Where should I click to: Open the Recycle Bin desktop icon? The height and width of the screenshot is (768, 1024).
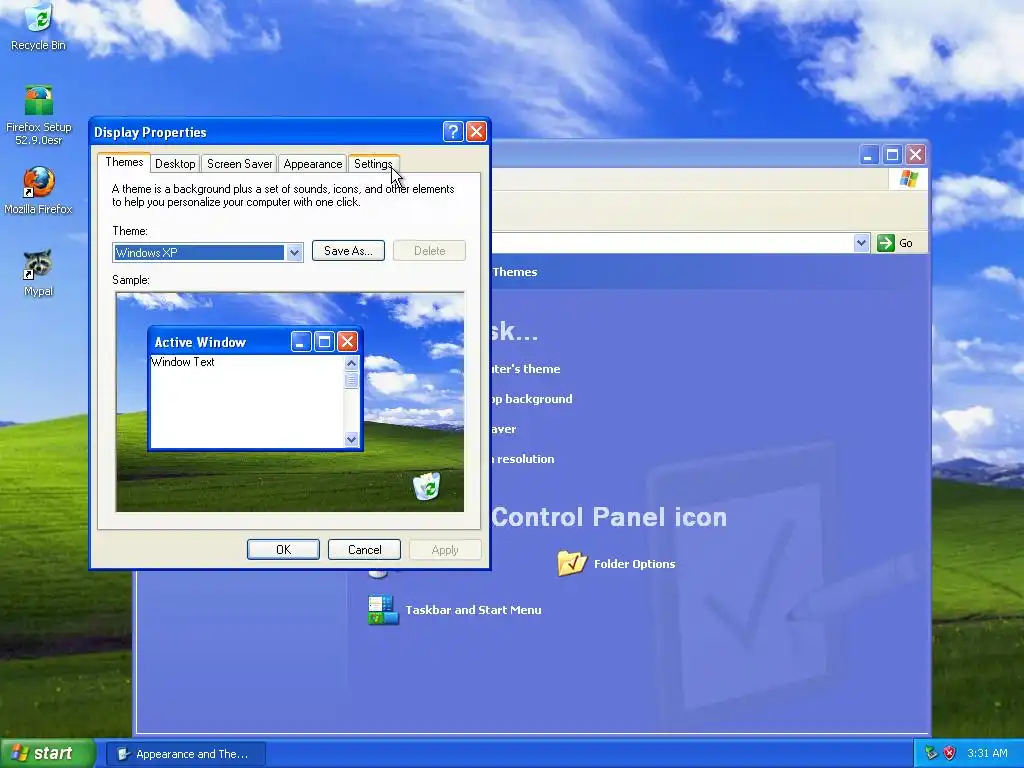point(39,26)
